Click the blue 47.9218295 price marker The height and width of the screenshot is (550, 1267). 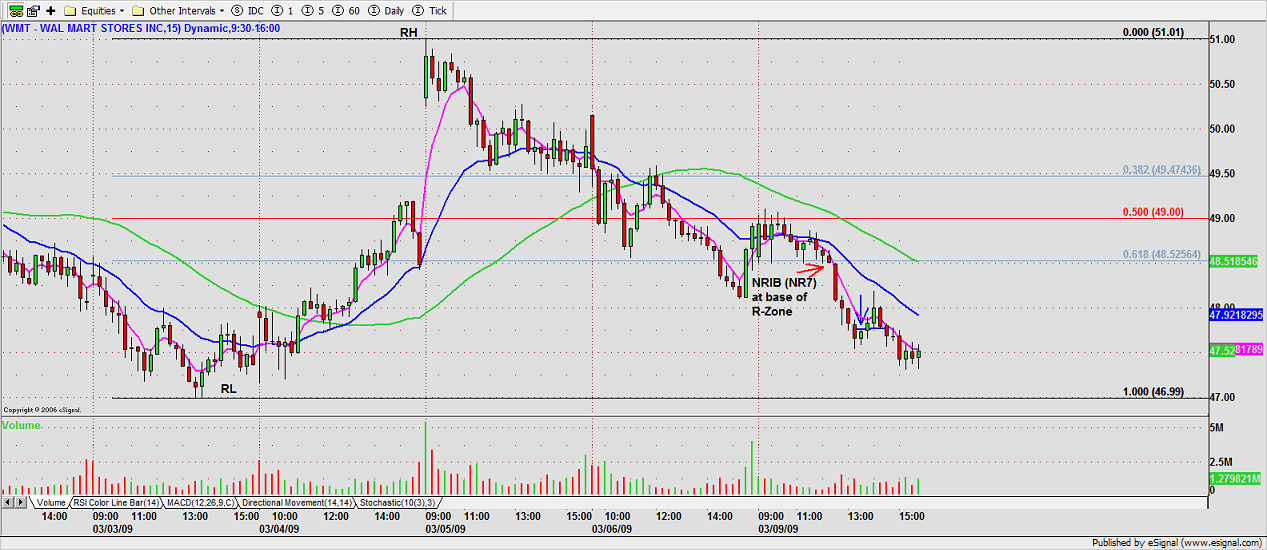(1237, 313)
